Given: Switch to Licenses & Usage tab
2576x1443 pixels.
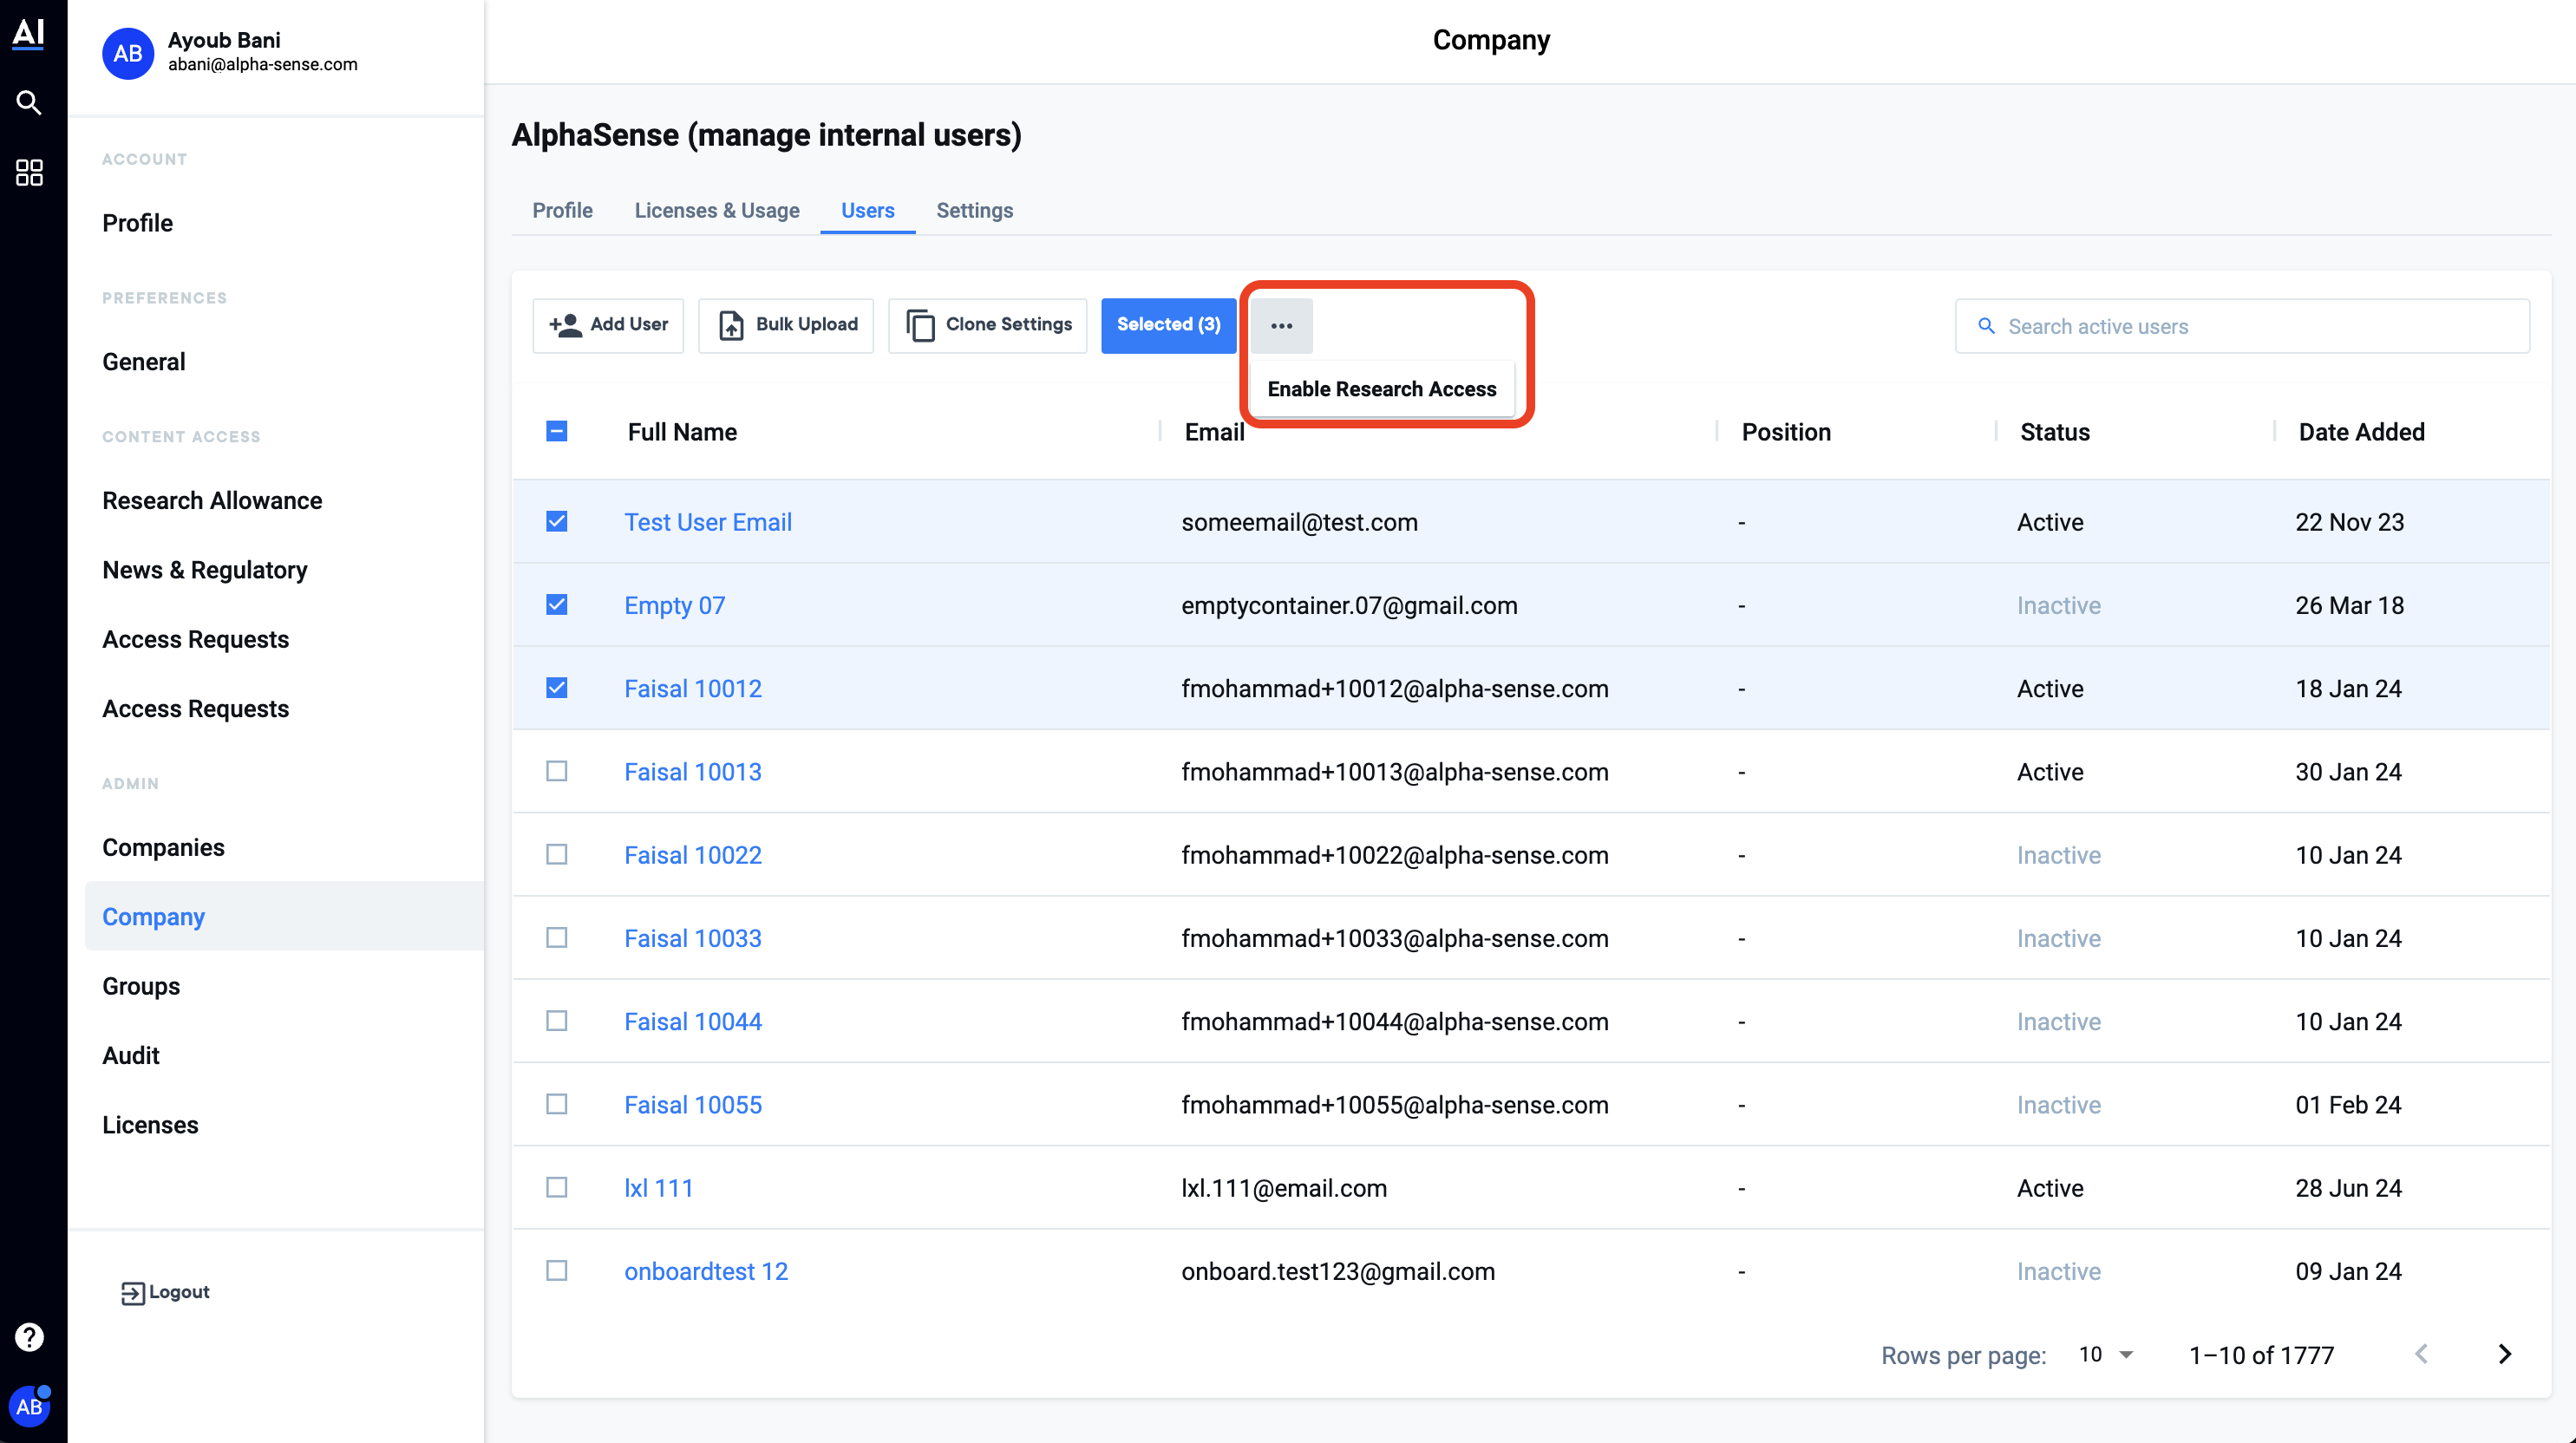Looking at the screenshot, I should pyautogui.click(x=717, y=210).
